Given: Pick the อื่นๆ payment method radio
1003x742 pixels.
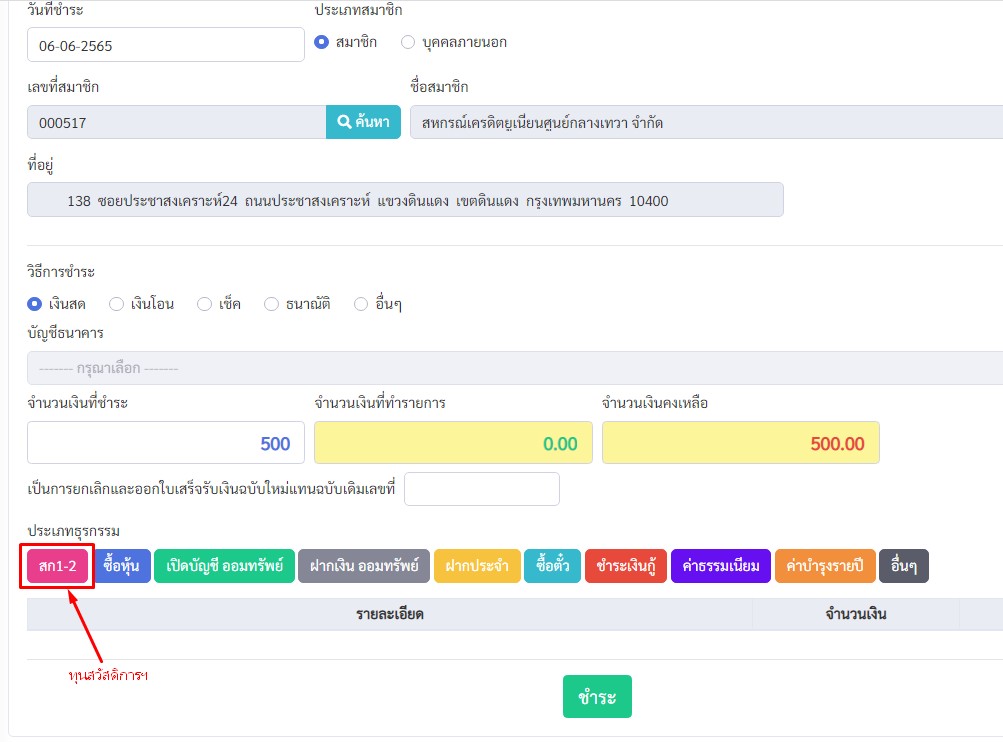Looking at the screenshot, I should tap(361, 304).
